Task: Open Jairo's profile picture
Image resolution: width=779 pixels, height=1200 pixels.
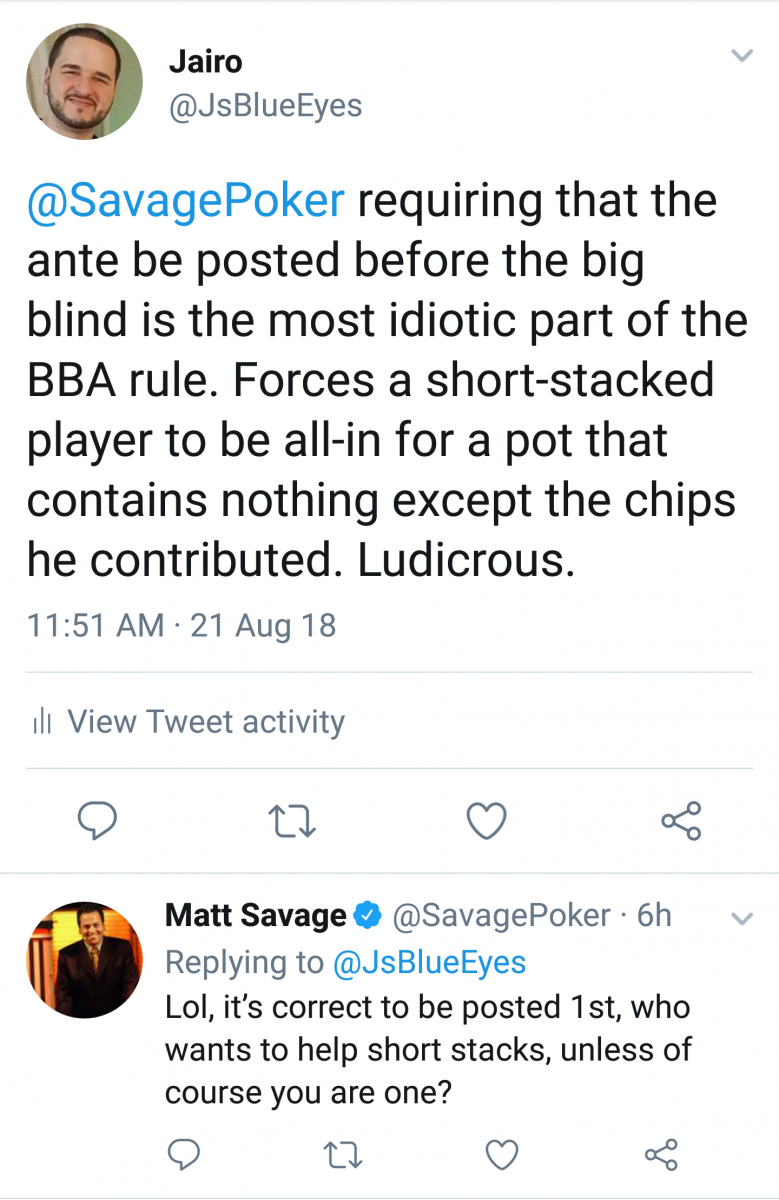Action: 84,82
